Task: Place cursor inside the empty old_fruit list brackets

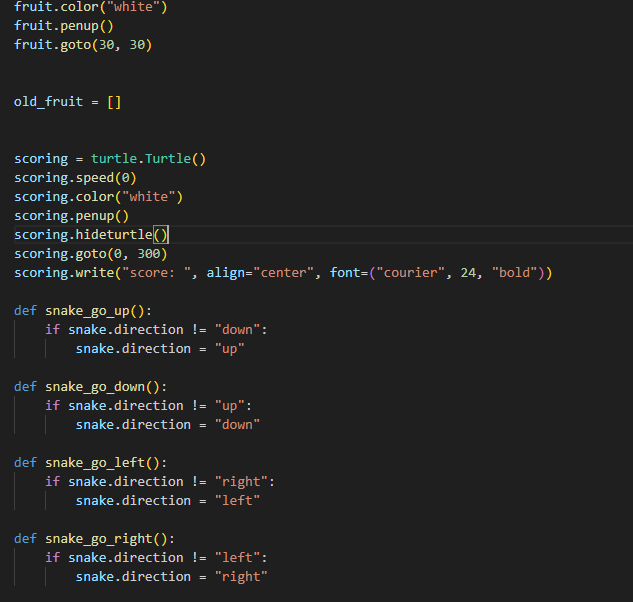Action: click(x=114, y=102)
